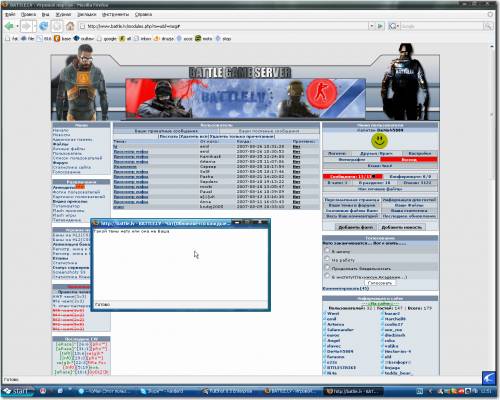
Task: Switch to 'Ваши посланные сообщения' tab
Action: point(269,131)
